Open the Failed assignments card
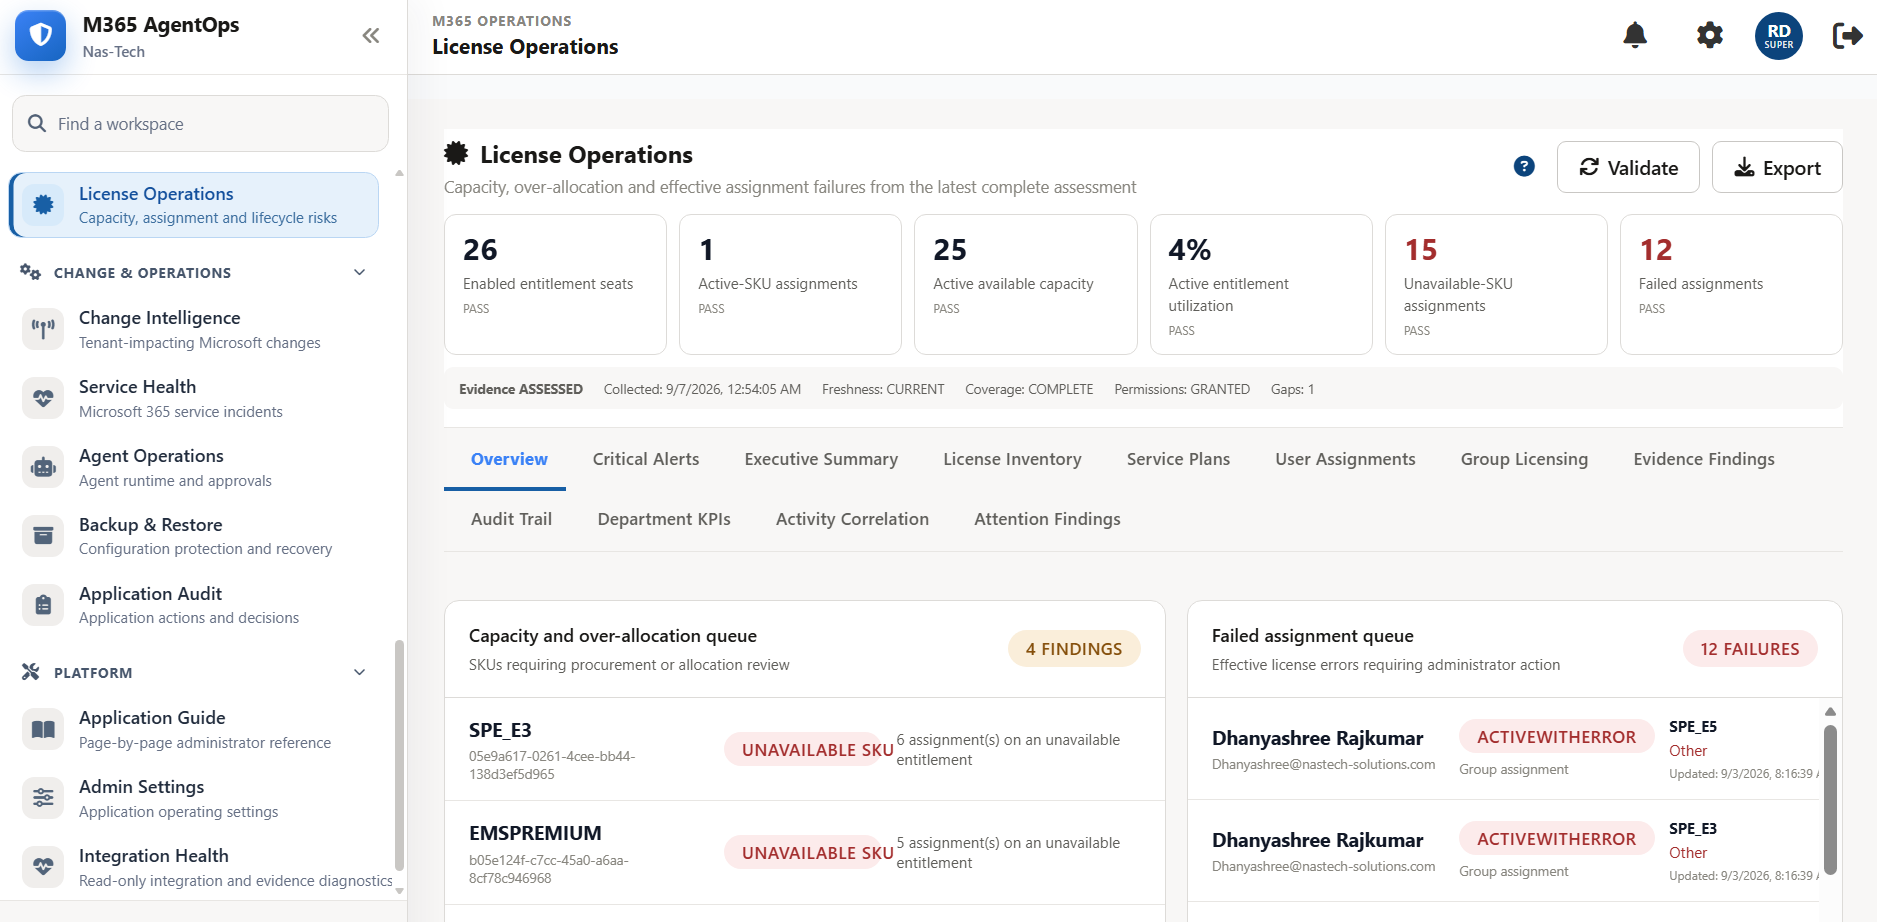Image resolution: width=1877 pixels, height=922 pixels. [x=1731, y=284]
